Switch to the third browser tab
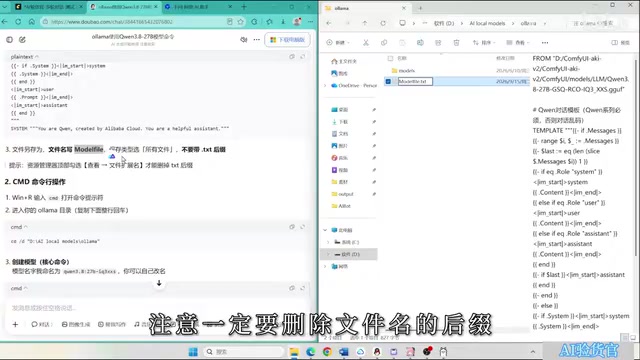 pyautogui.click(x=198, y=7)
